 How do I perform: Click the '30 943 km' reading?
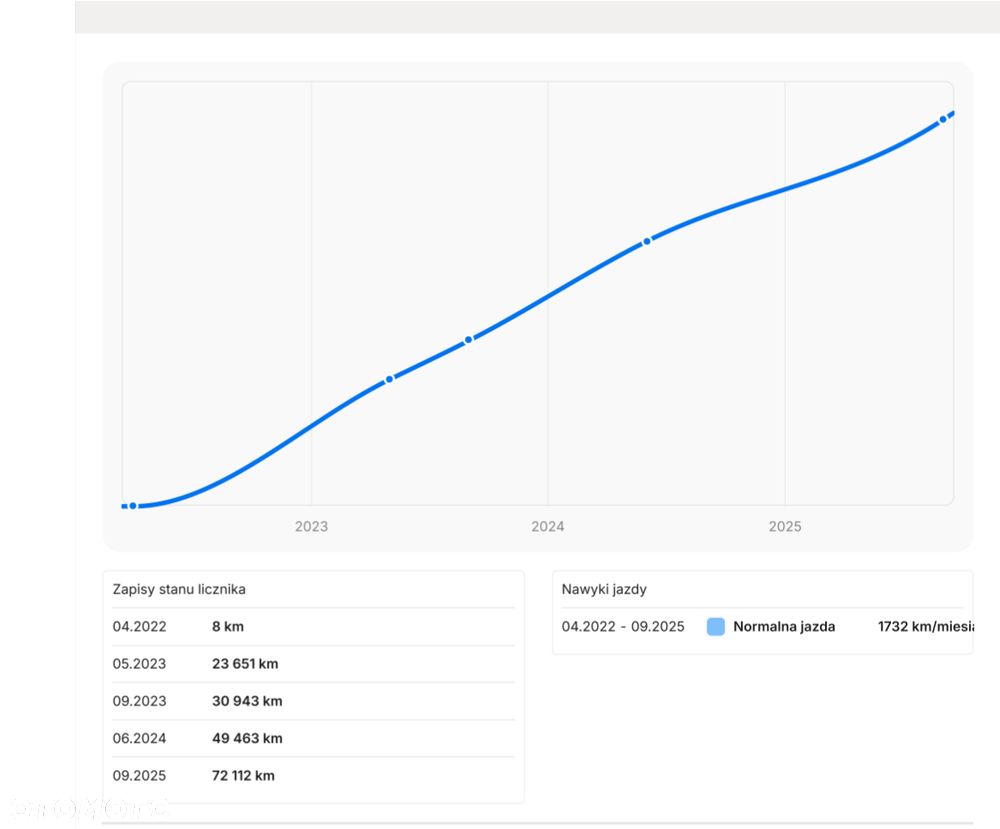tap(247, 701)
